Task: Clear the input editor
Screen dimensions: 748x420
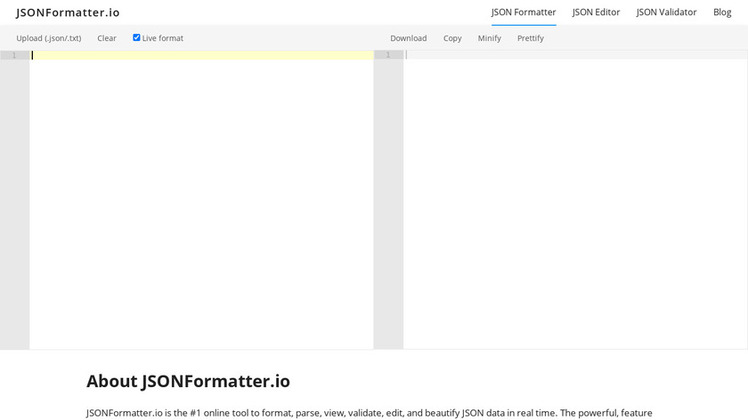Action: [107, 38]
